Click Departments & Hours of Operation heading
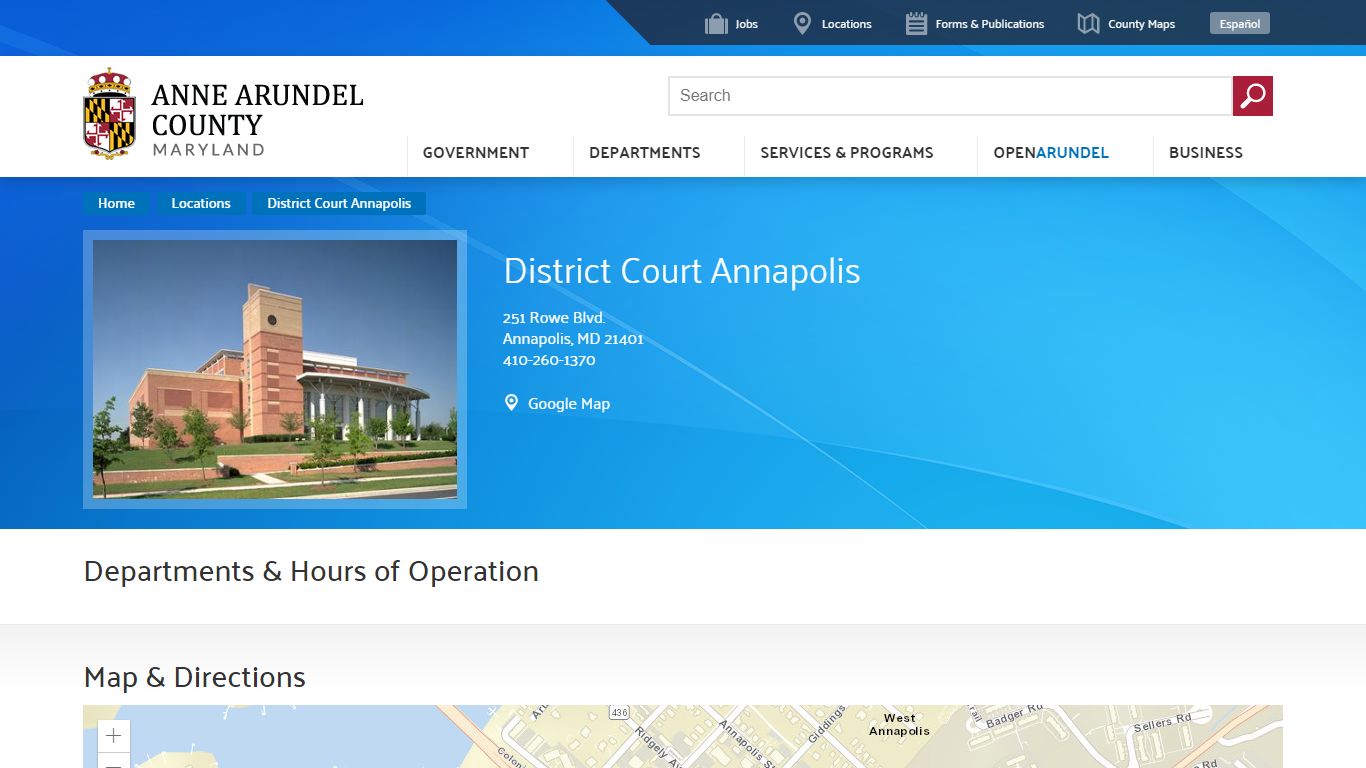Screen dimensions: 1366x768 [x=311, y=571]
